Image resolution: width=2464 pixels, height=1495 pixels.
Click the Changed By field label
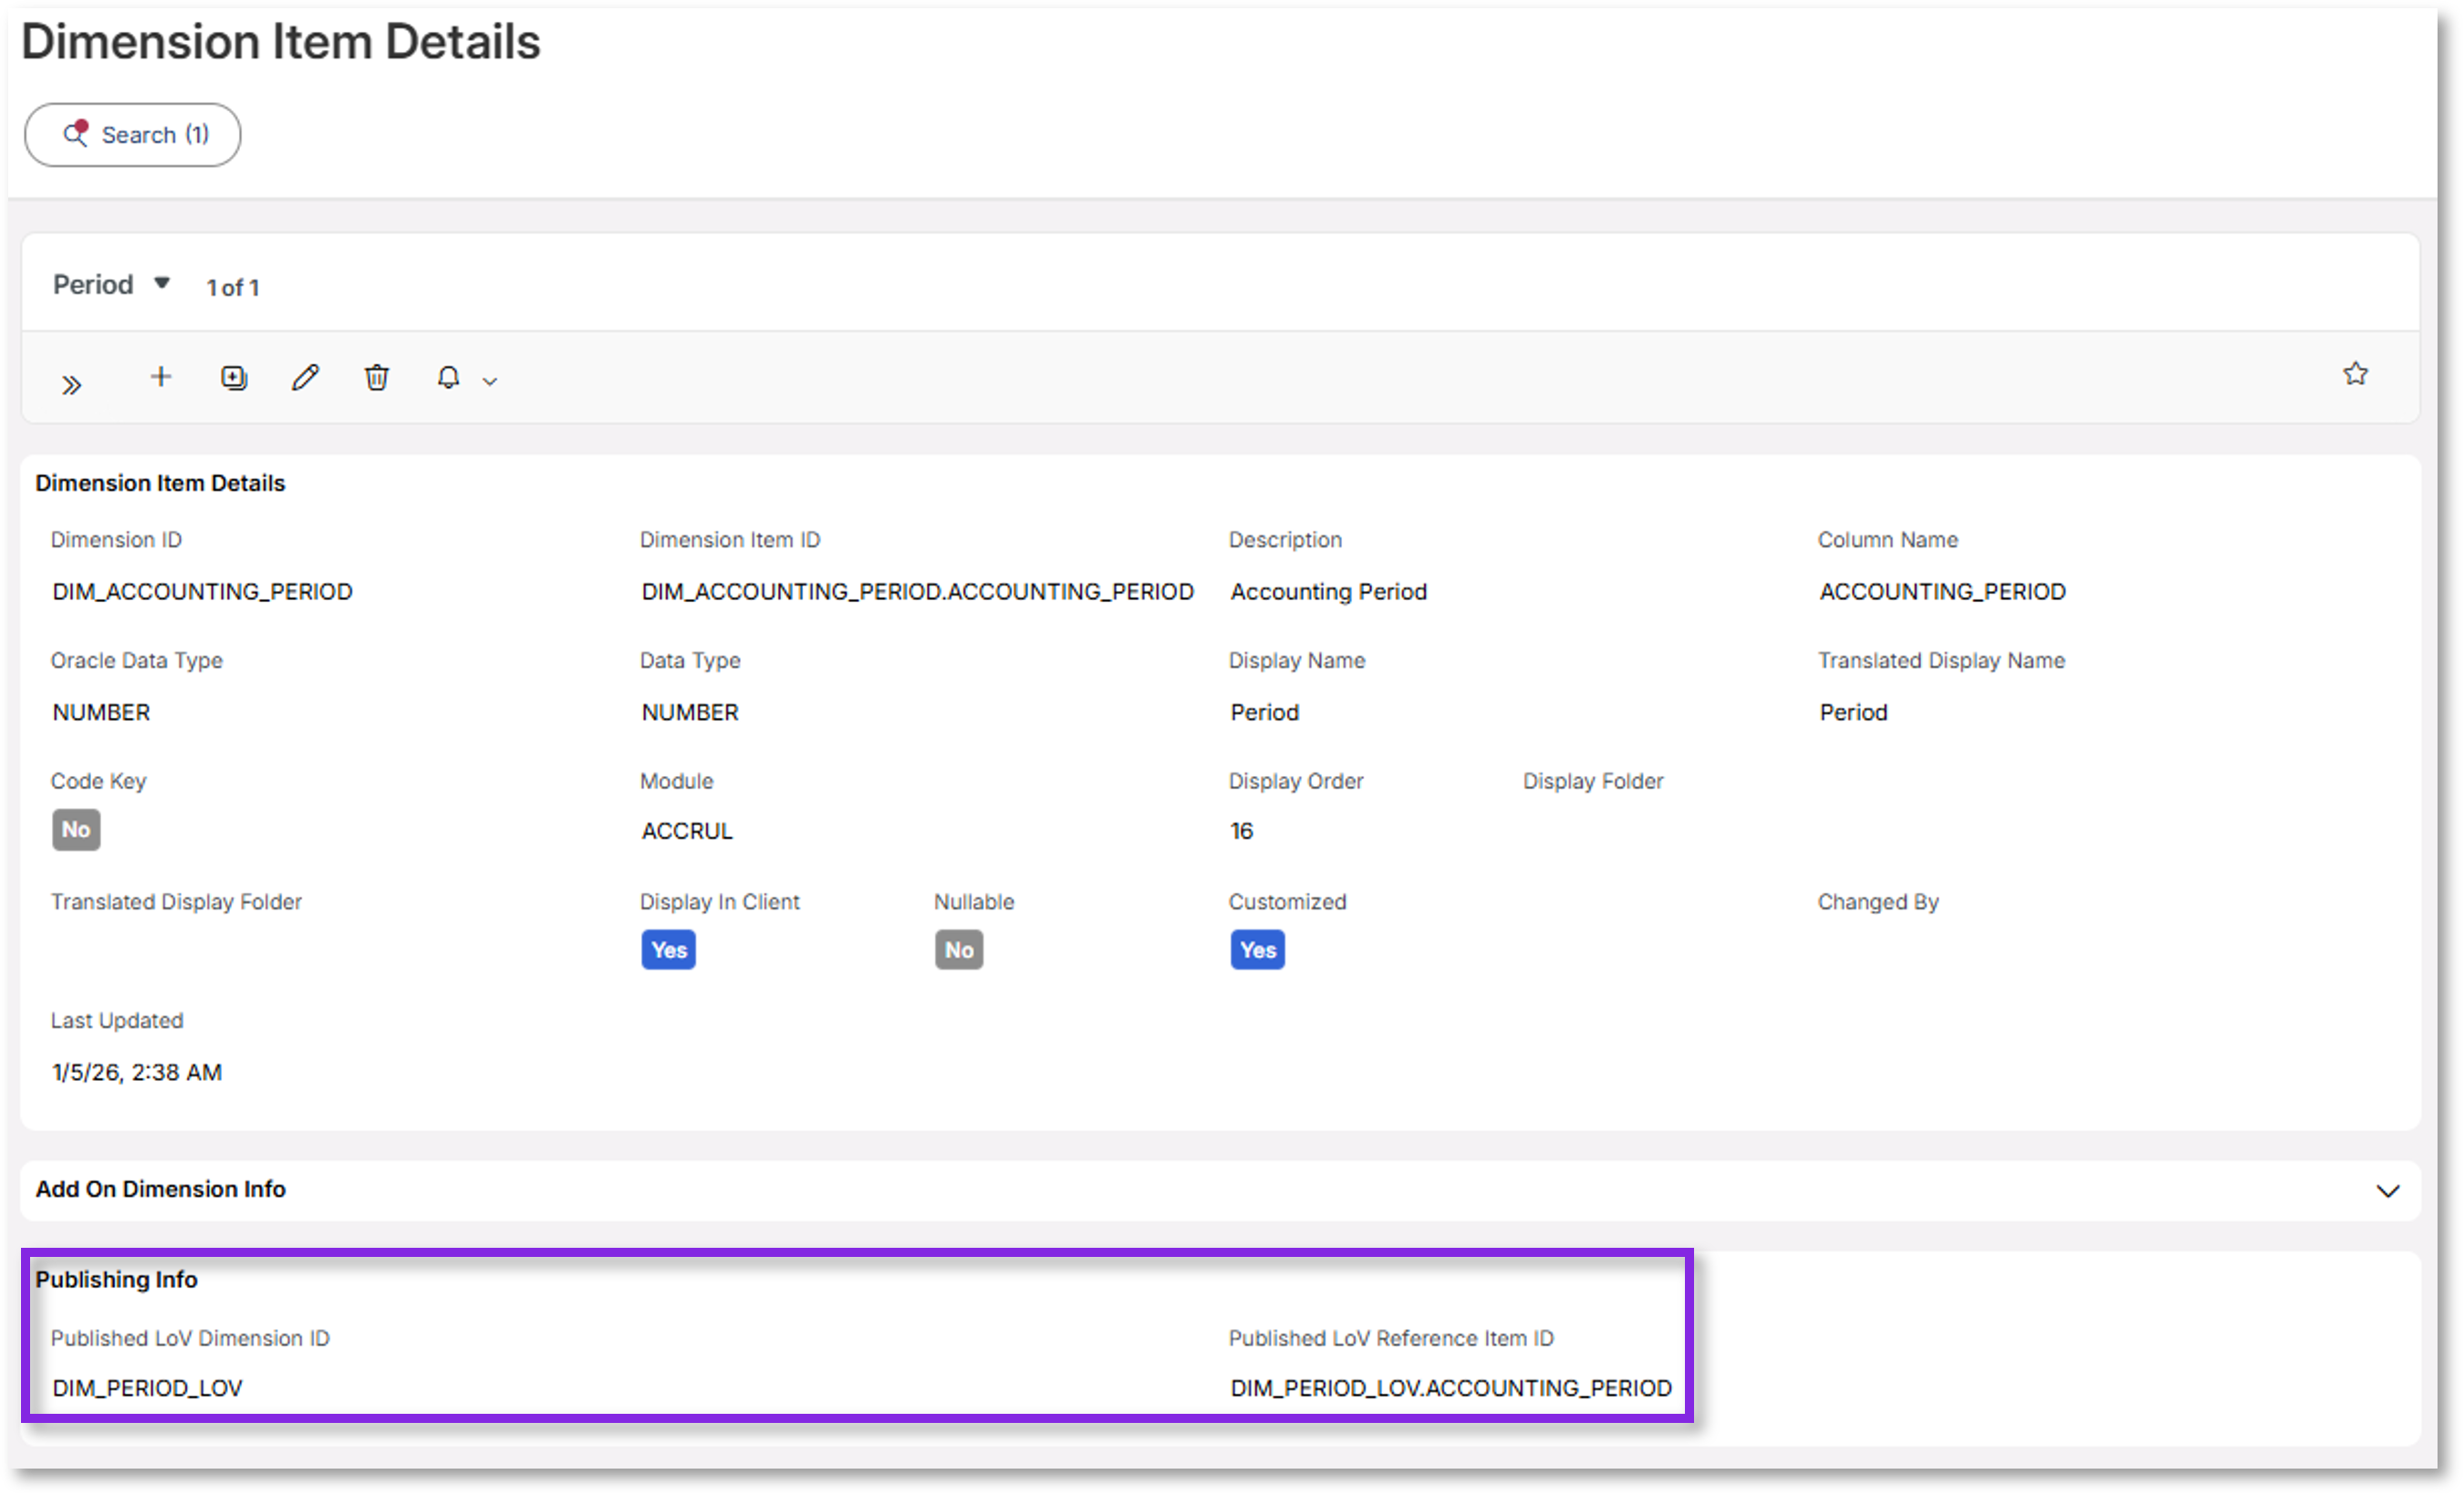1878,903
